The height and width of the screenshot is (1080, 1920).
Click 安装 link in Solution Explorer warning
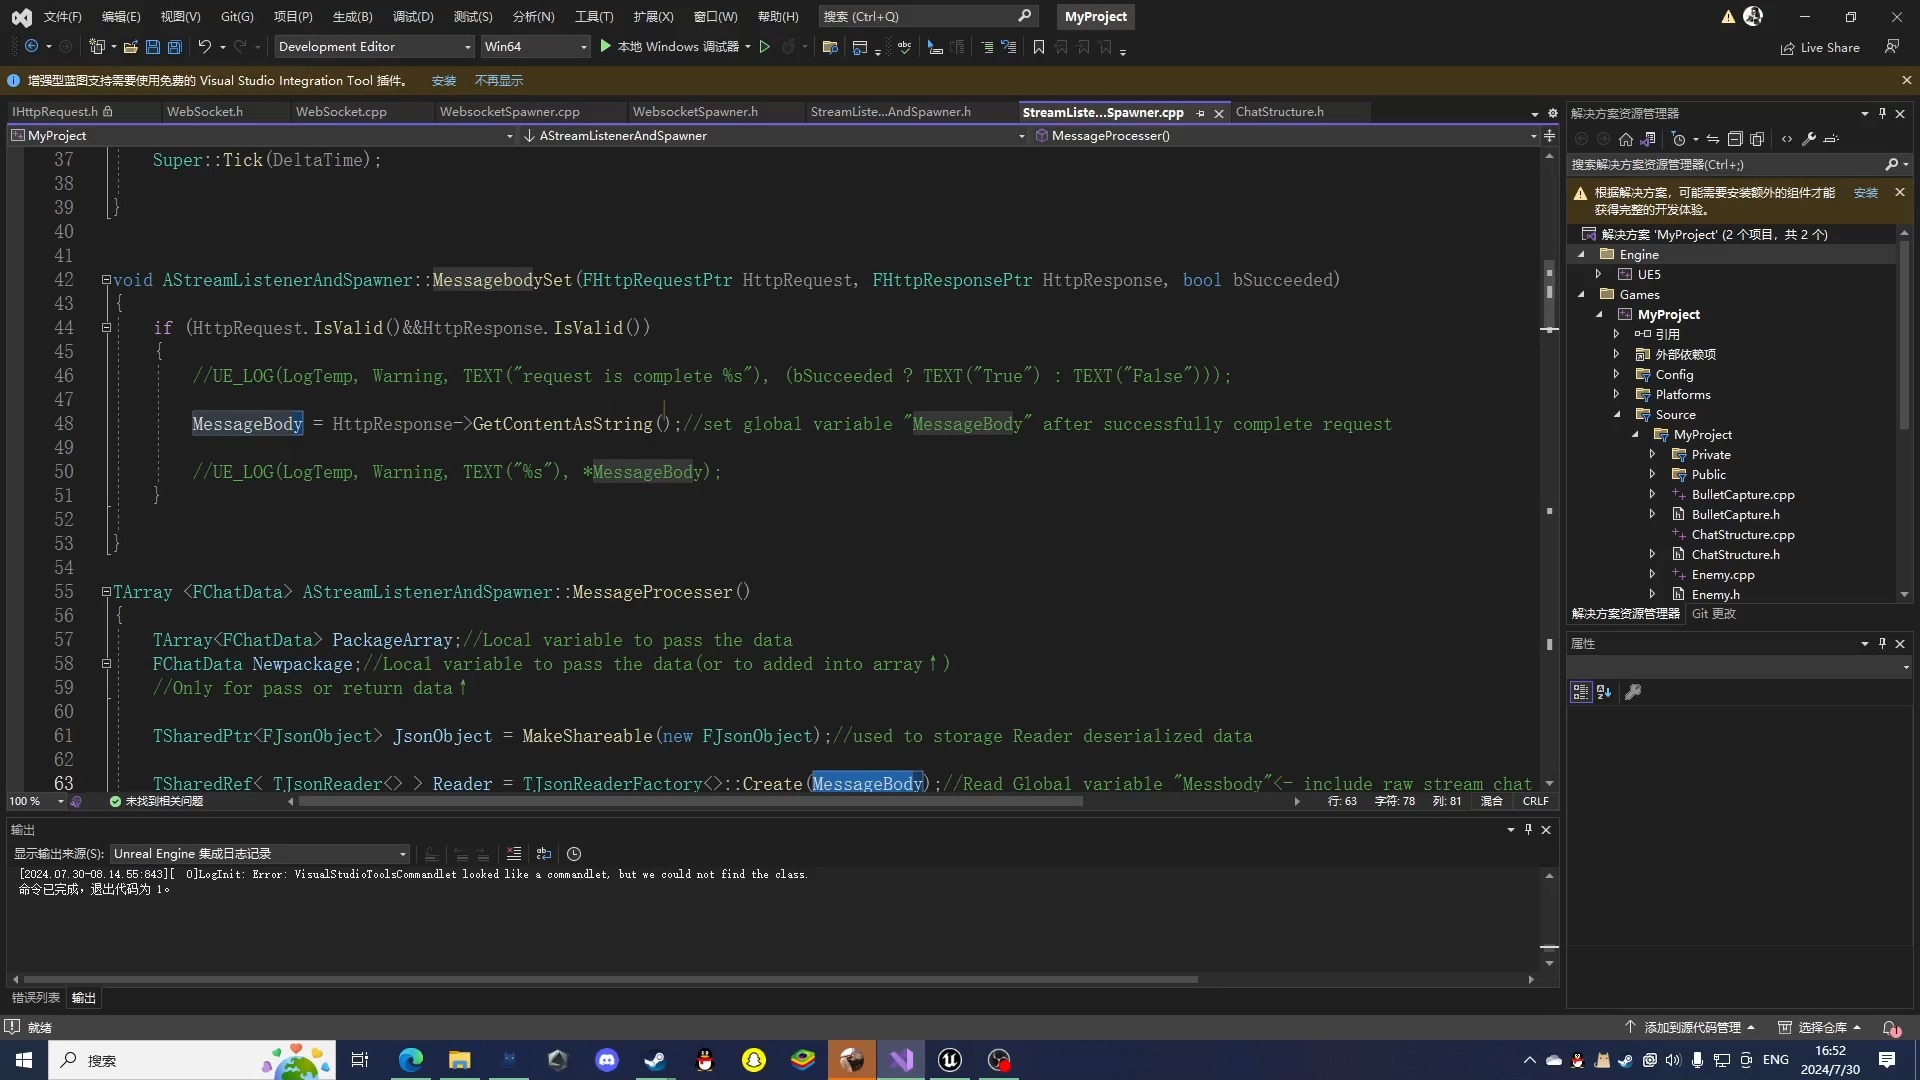(1866, 193)
